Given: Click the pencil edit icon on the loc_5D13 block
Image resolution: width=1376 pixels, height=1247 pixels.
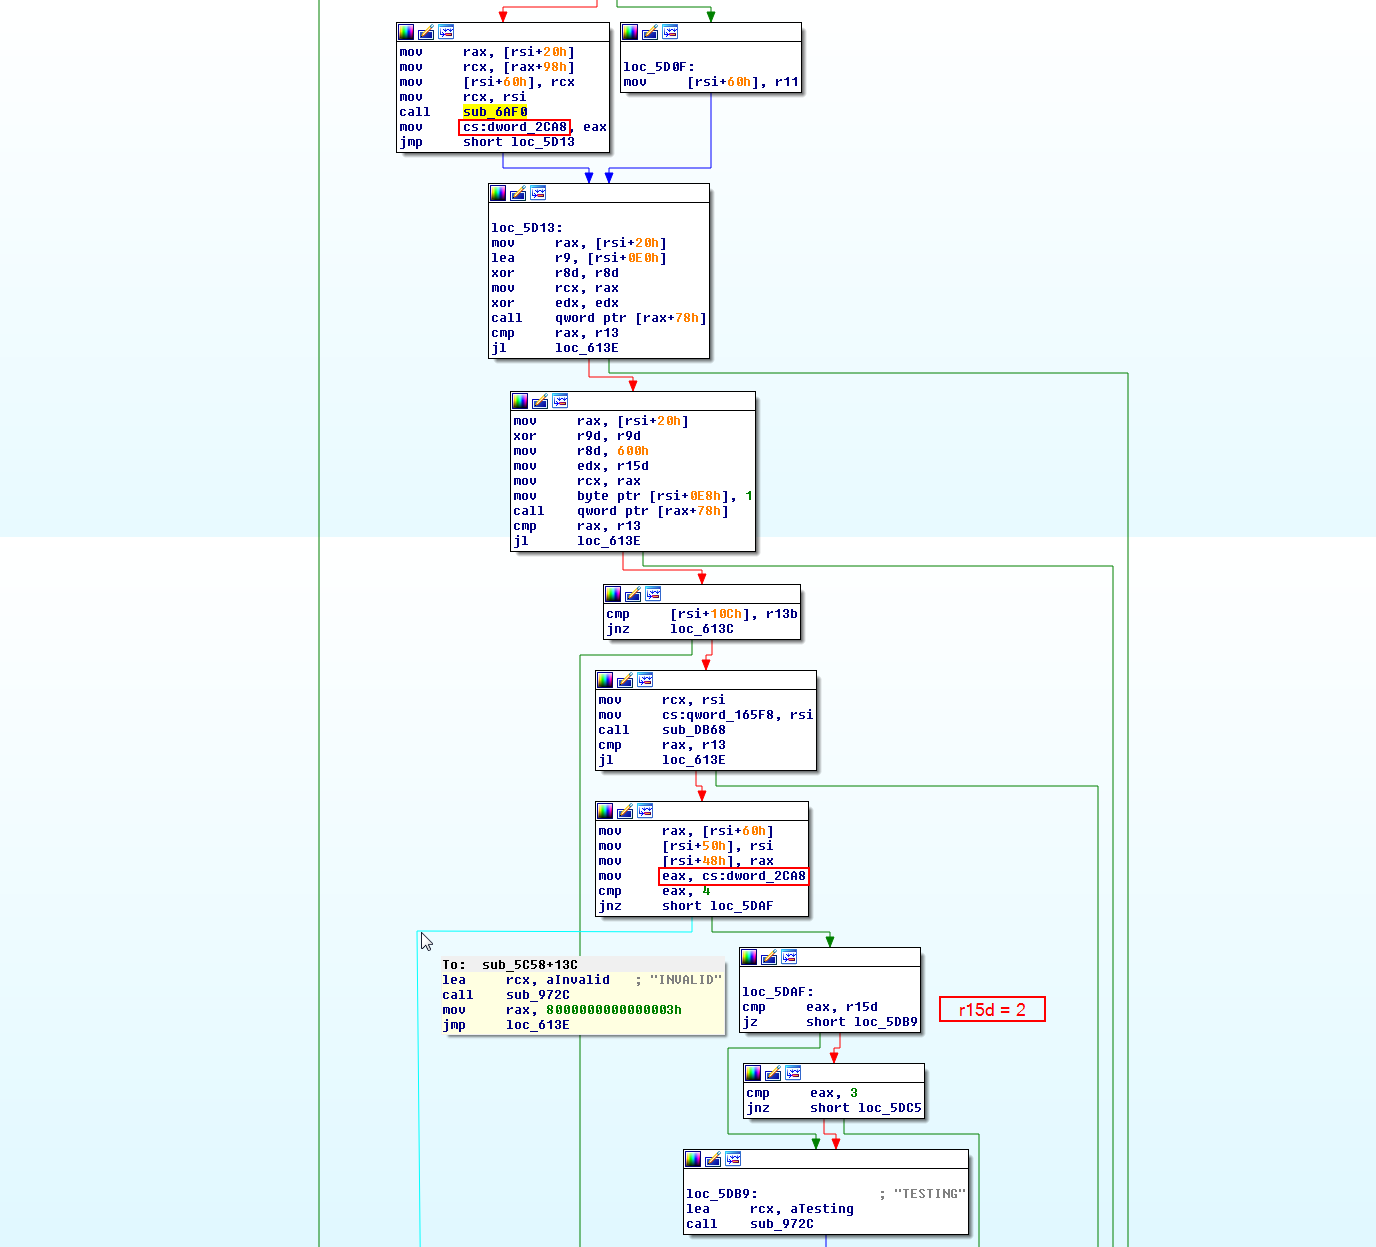Looking at the screenshot, I should (518, 193).
